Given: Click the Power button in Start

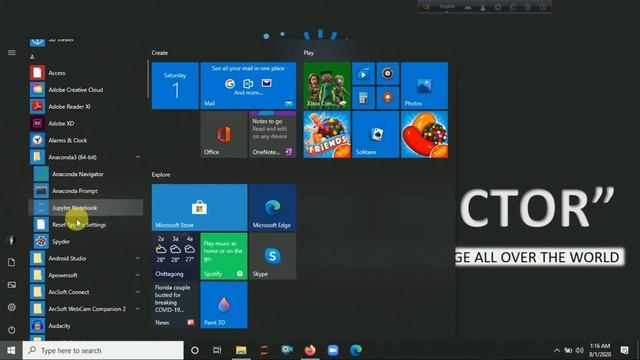Looking at the screenshot, I should [11, 329].
